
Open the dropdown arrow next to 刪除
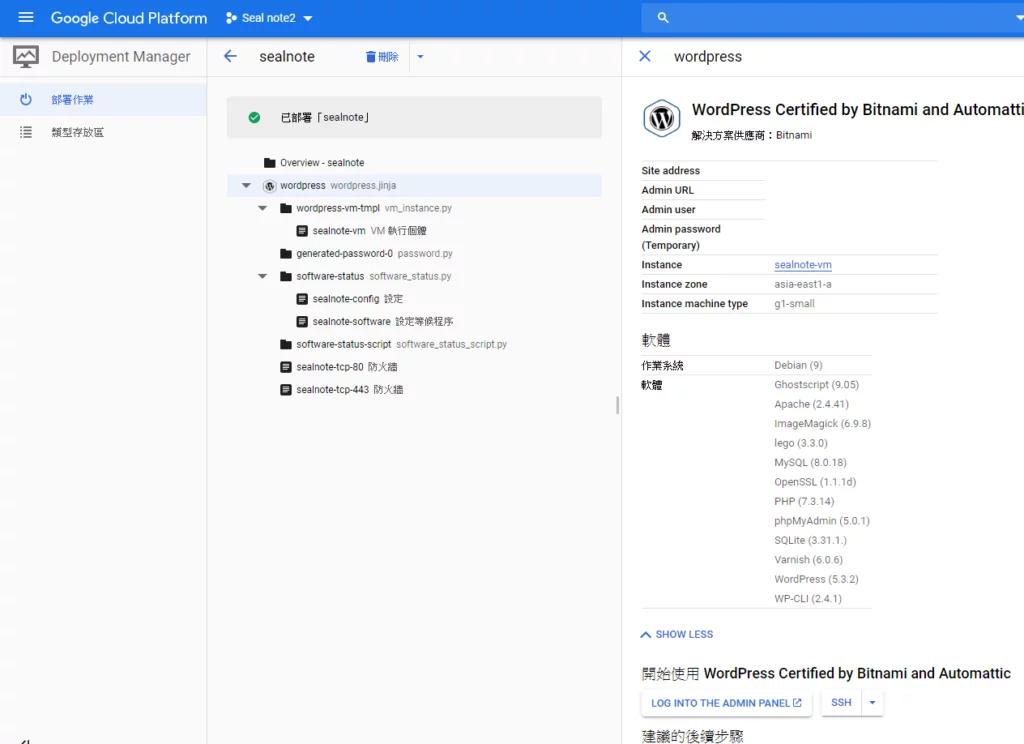(x=420, y=57)
